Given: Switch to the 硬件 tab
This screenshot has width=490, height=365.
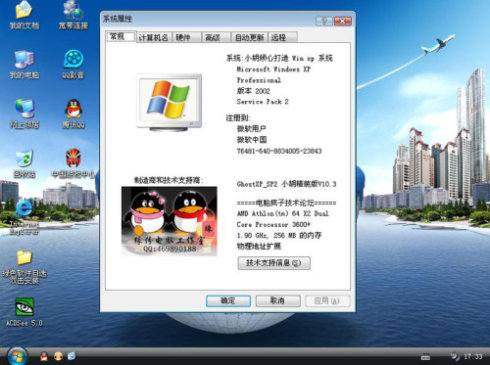Looking at the screenshot, I should point(187,37).
